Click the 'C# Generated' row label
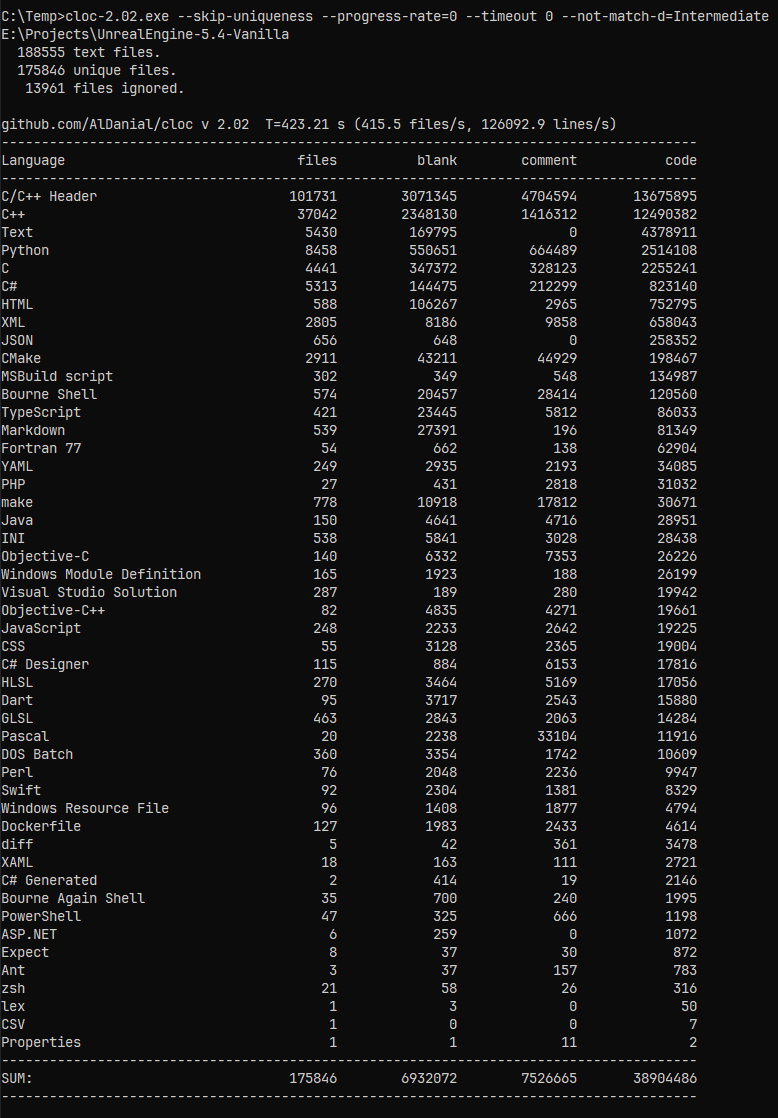778x1118 pixels. click(x=49, y=880)
